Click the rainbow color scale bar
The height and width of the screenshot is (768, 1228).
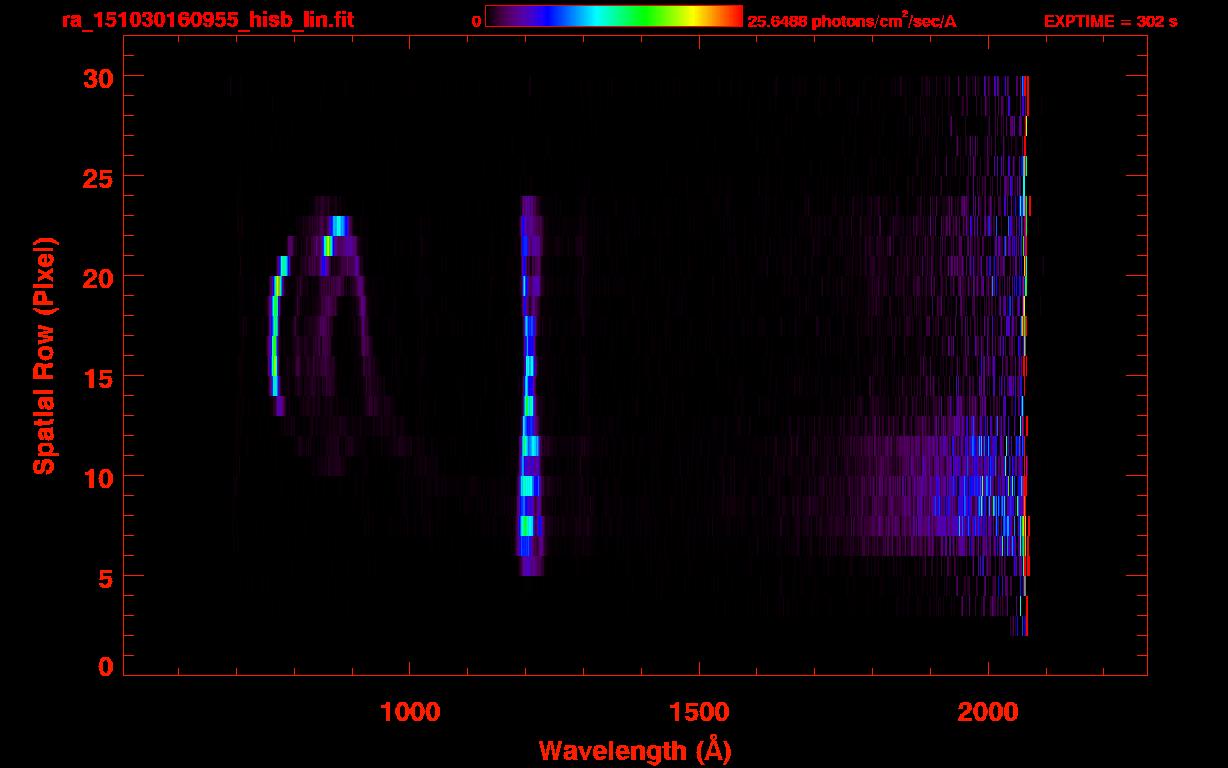[613, 16]
